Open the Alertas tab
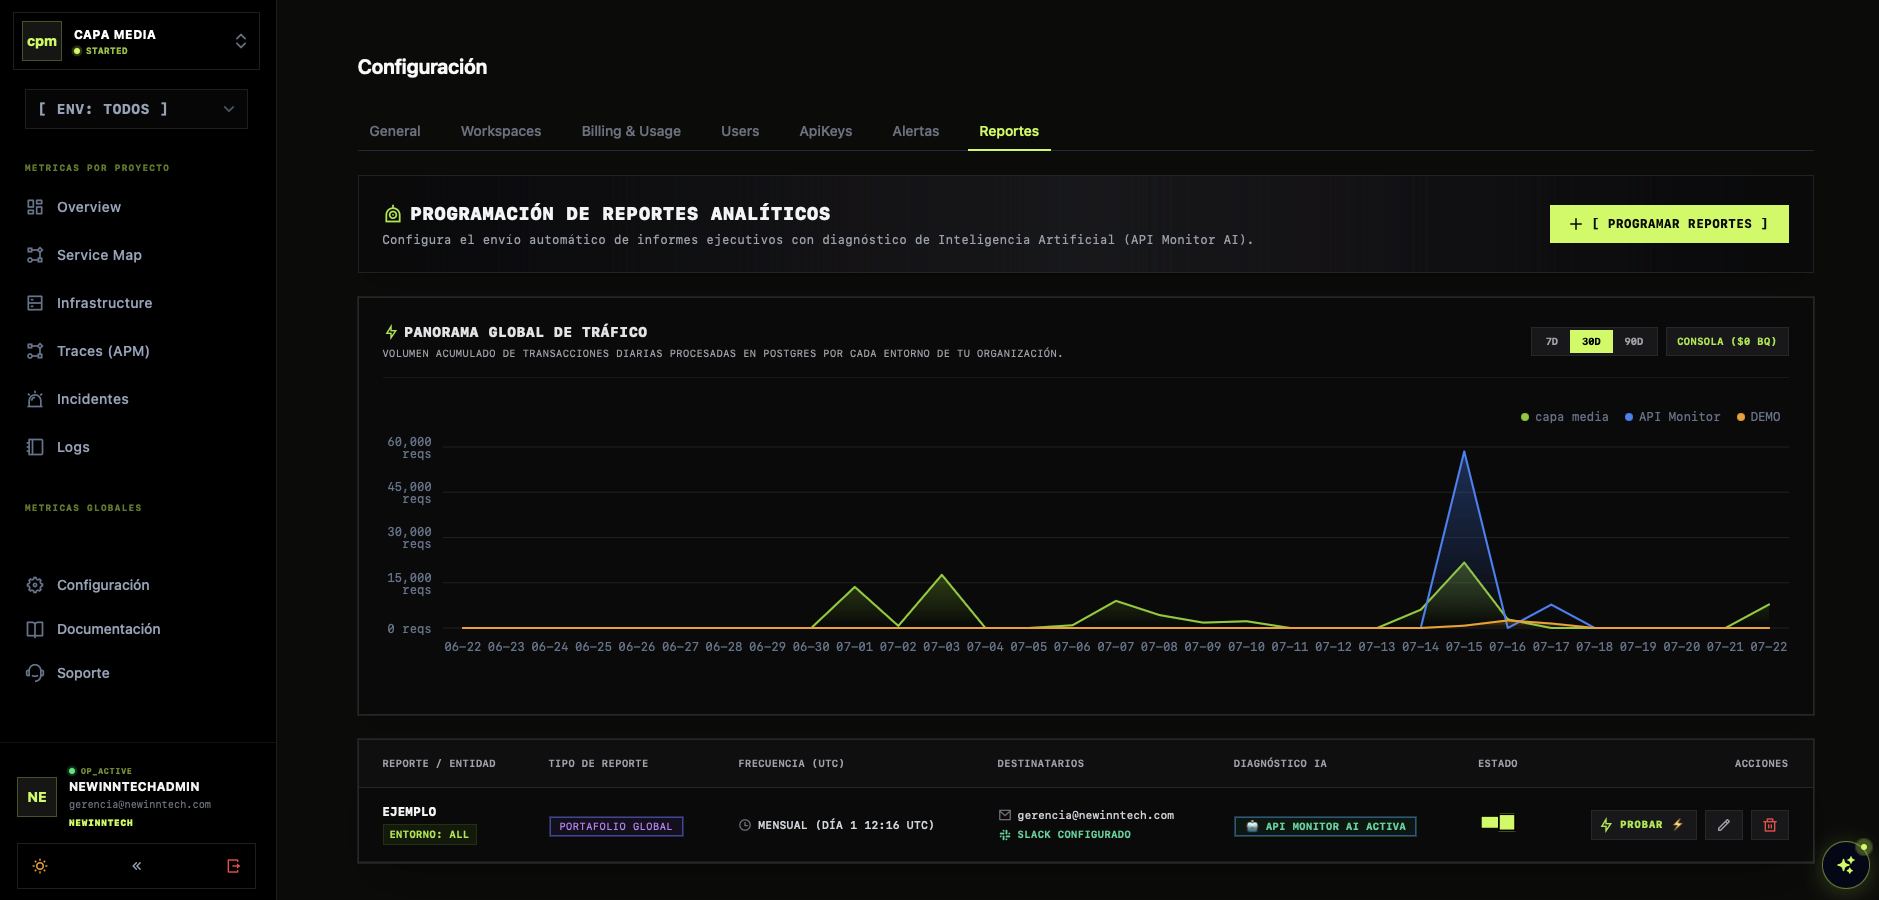 pyautogui.click(x=916, y=131)
